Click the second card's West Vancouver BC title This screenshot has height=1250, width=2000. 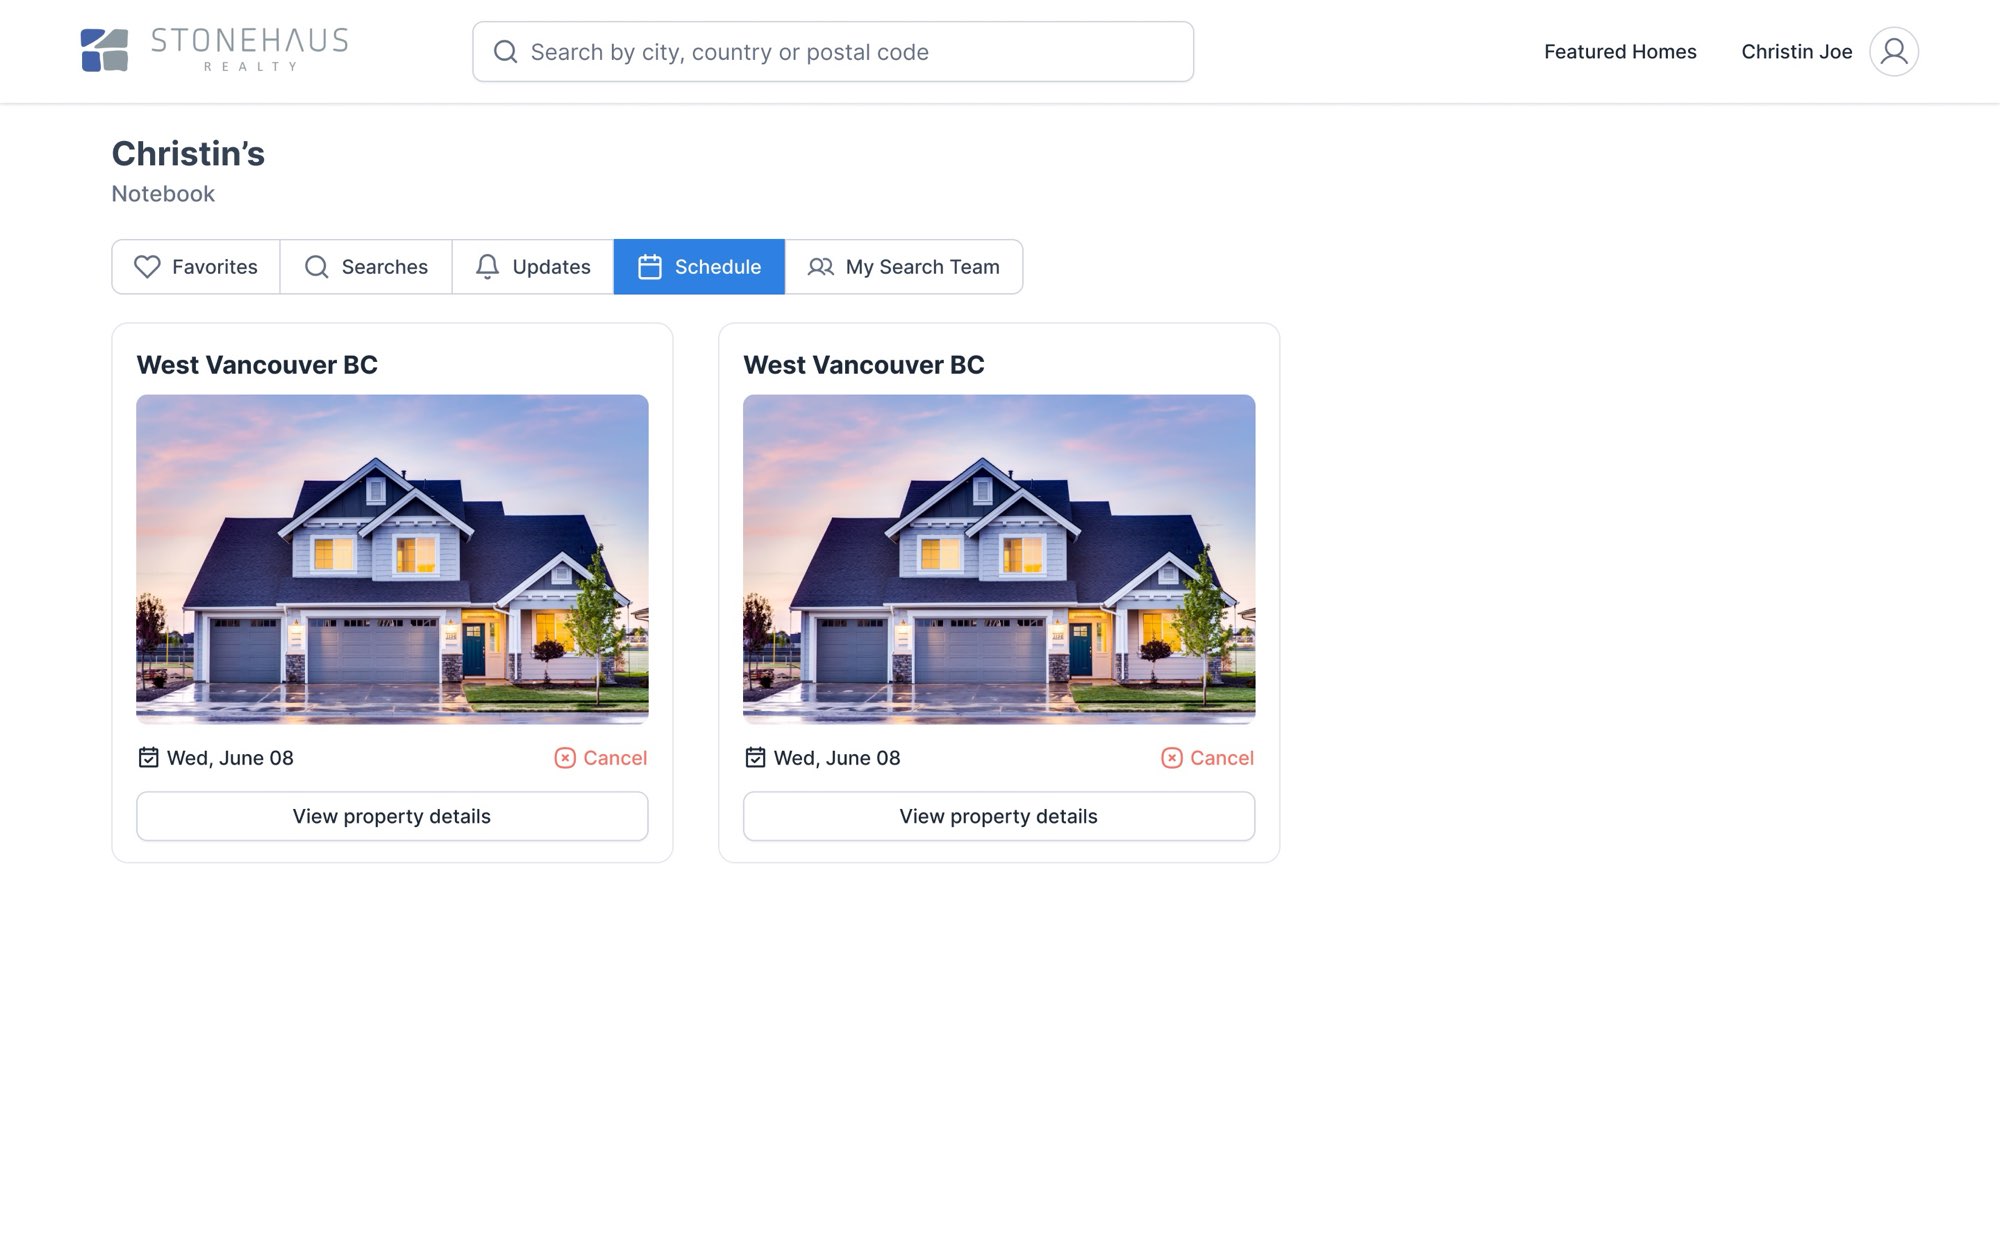click(864, 365)
